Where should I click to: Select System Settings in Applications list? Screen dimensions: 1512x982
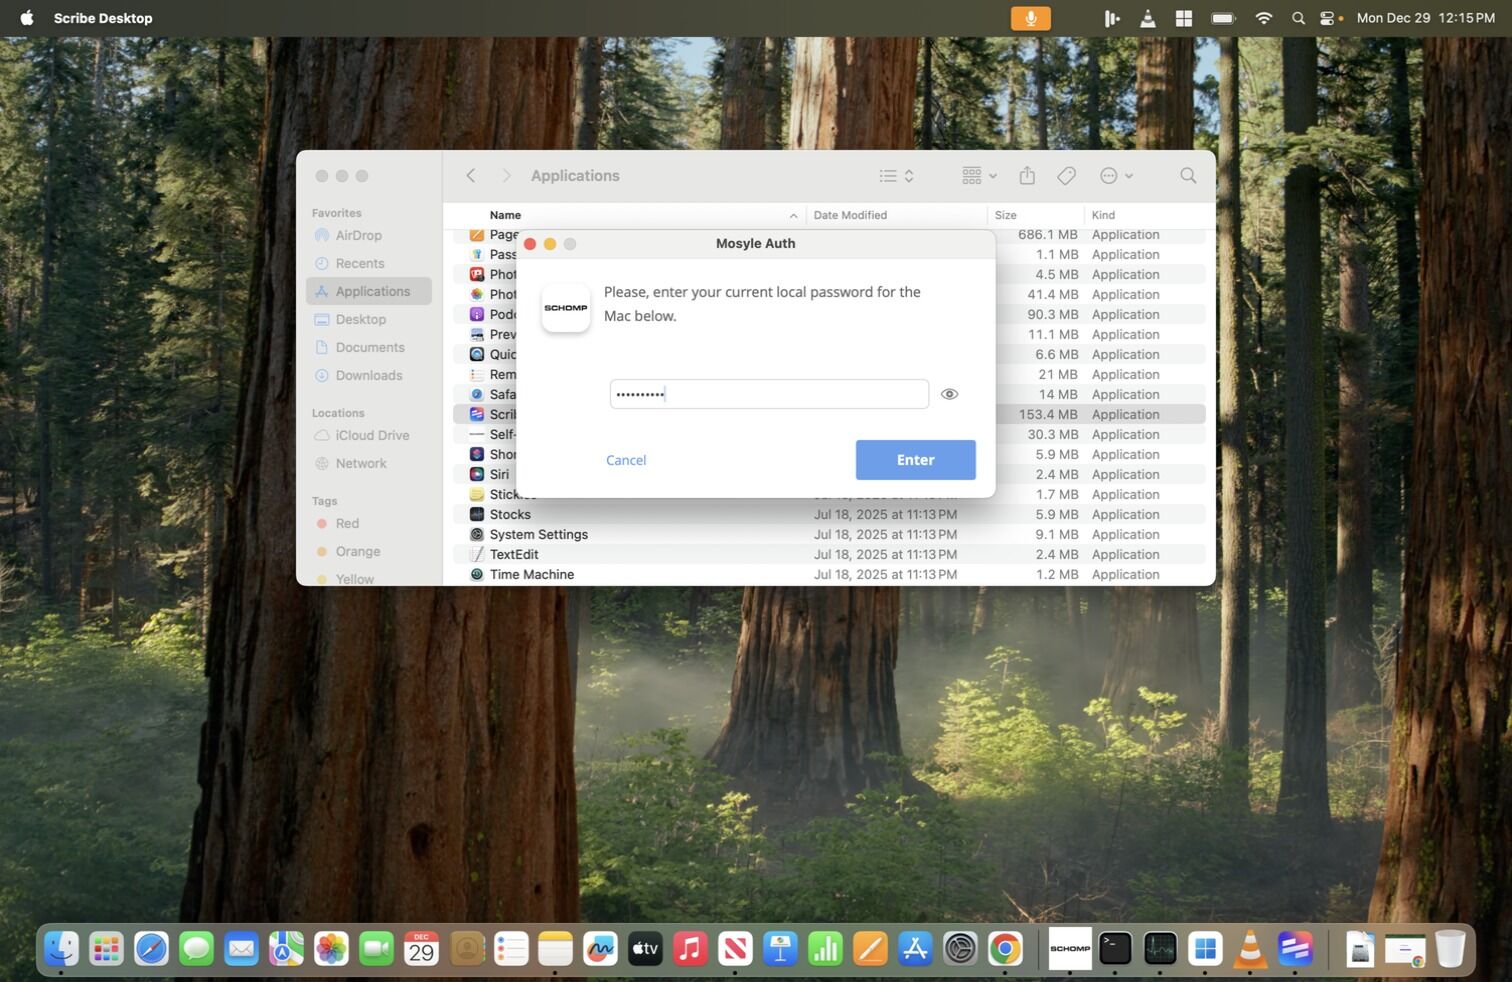click(538, 535)
